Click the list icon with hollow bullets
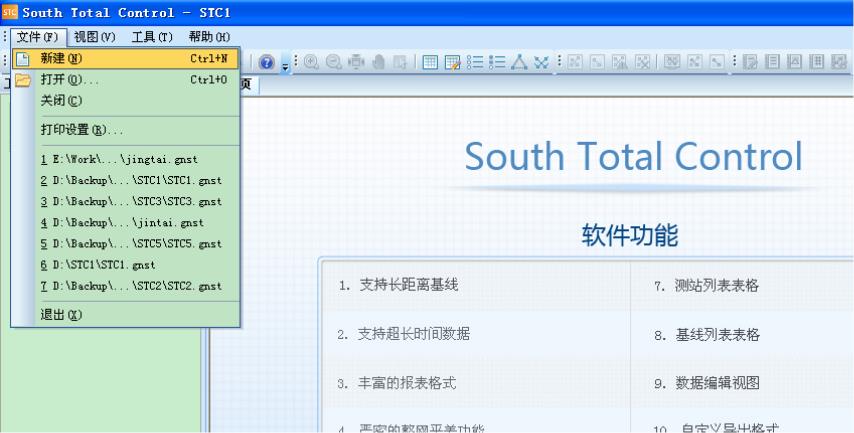Viewport: 854px width, 433px height. click(x=475, y=62)
